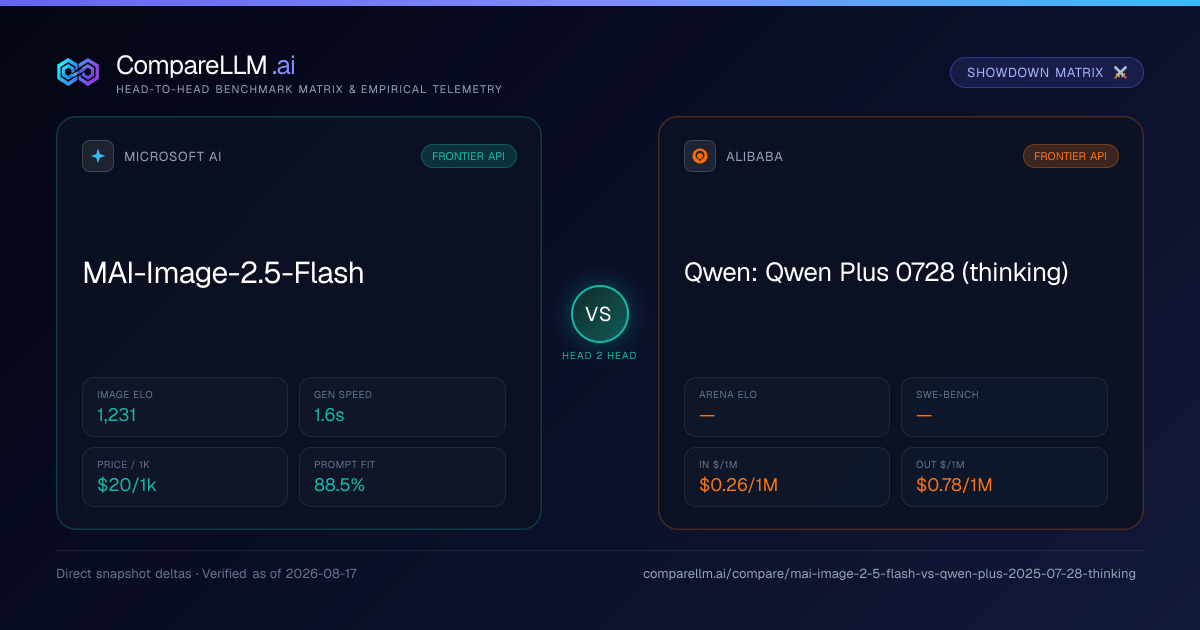Select the Price / 1K $20/1k tile
The image size is (1200, 630).
185,477
